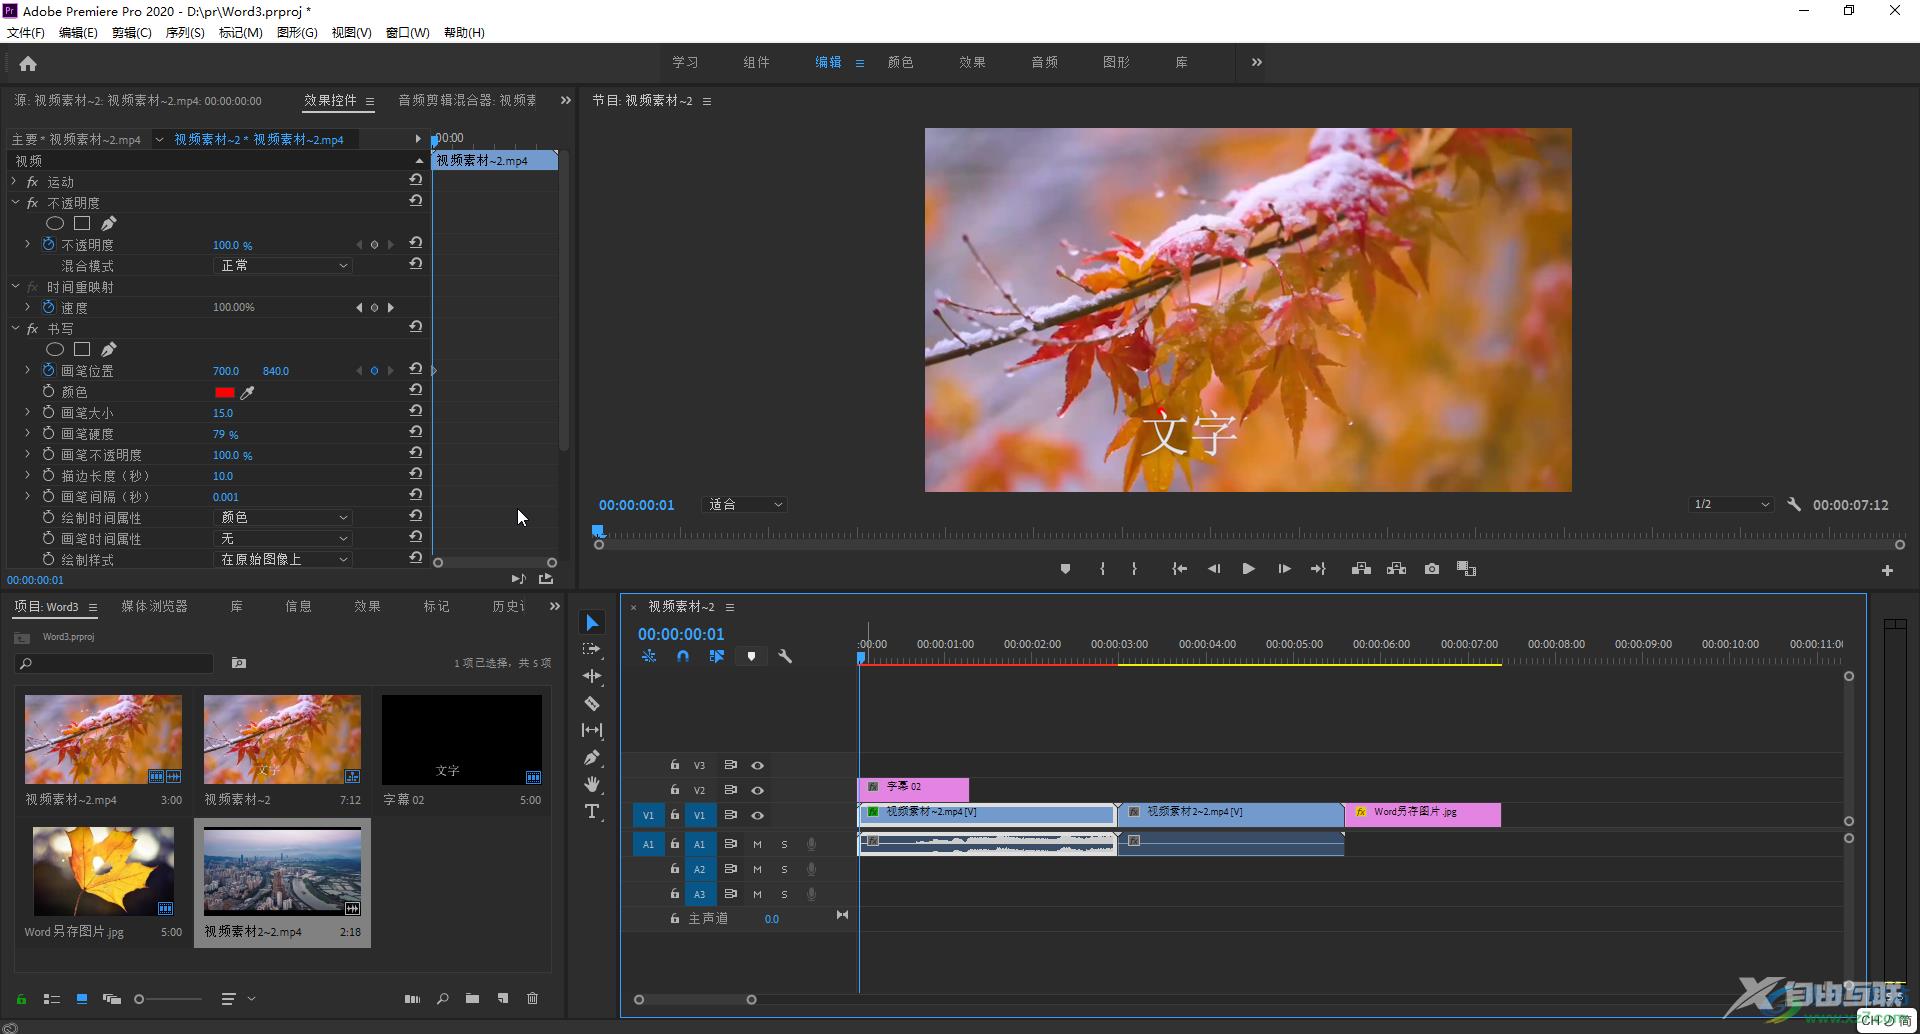The height and width of the screenshot is (1034, 1920).
Task: Open the 文件(F) menu
Action: pos(25,33)
